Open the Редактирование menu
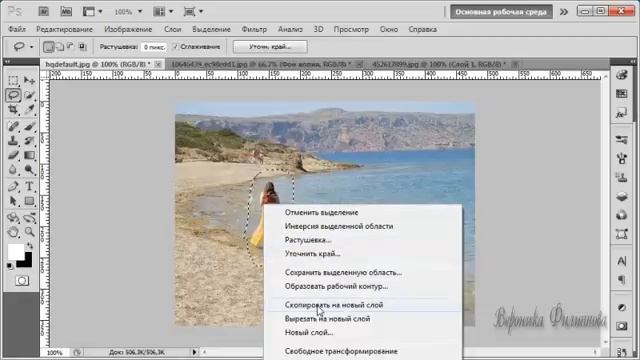640x360 pixels. coord(64,29)
